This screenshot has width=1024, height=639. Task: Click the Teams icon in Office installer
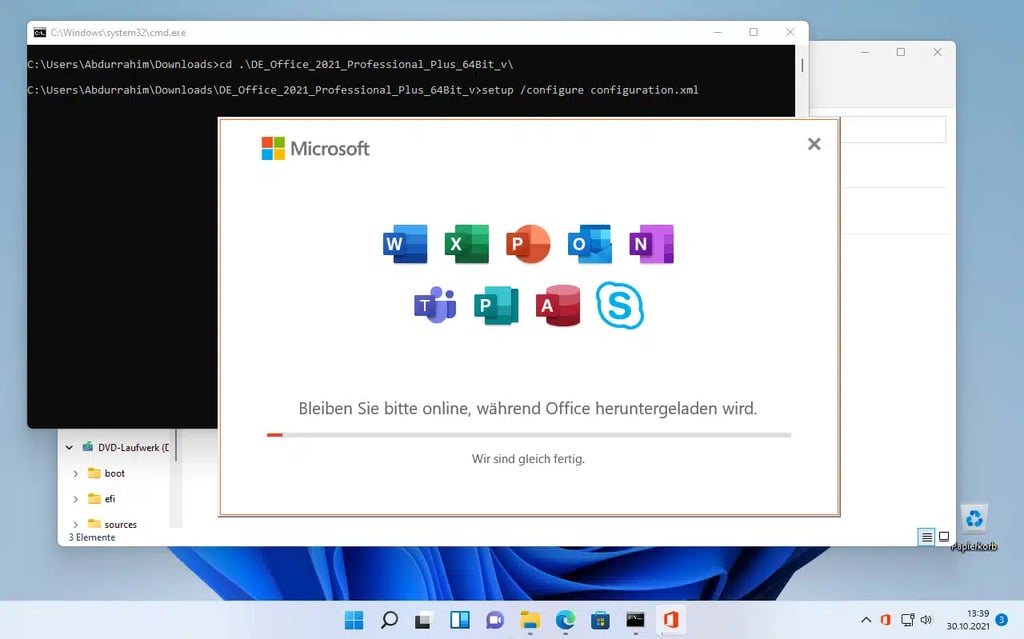tap(435, 304)
